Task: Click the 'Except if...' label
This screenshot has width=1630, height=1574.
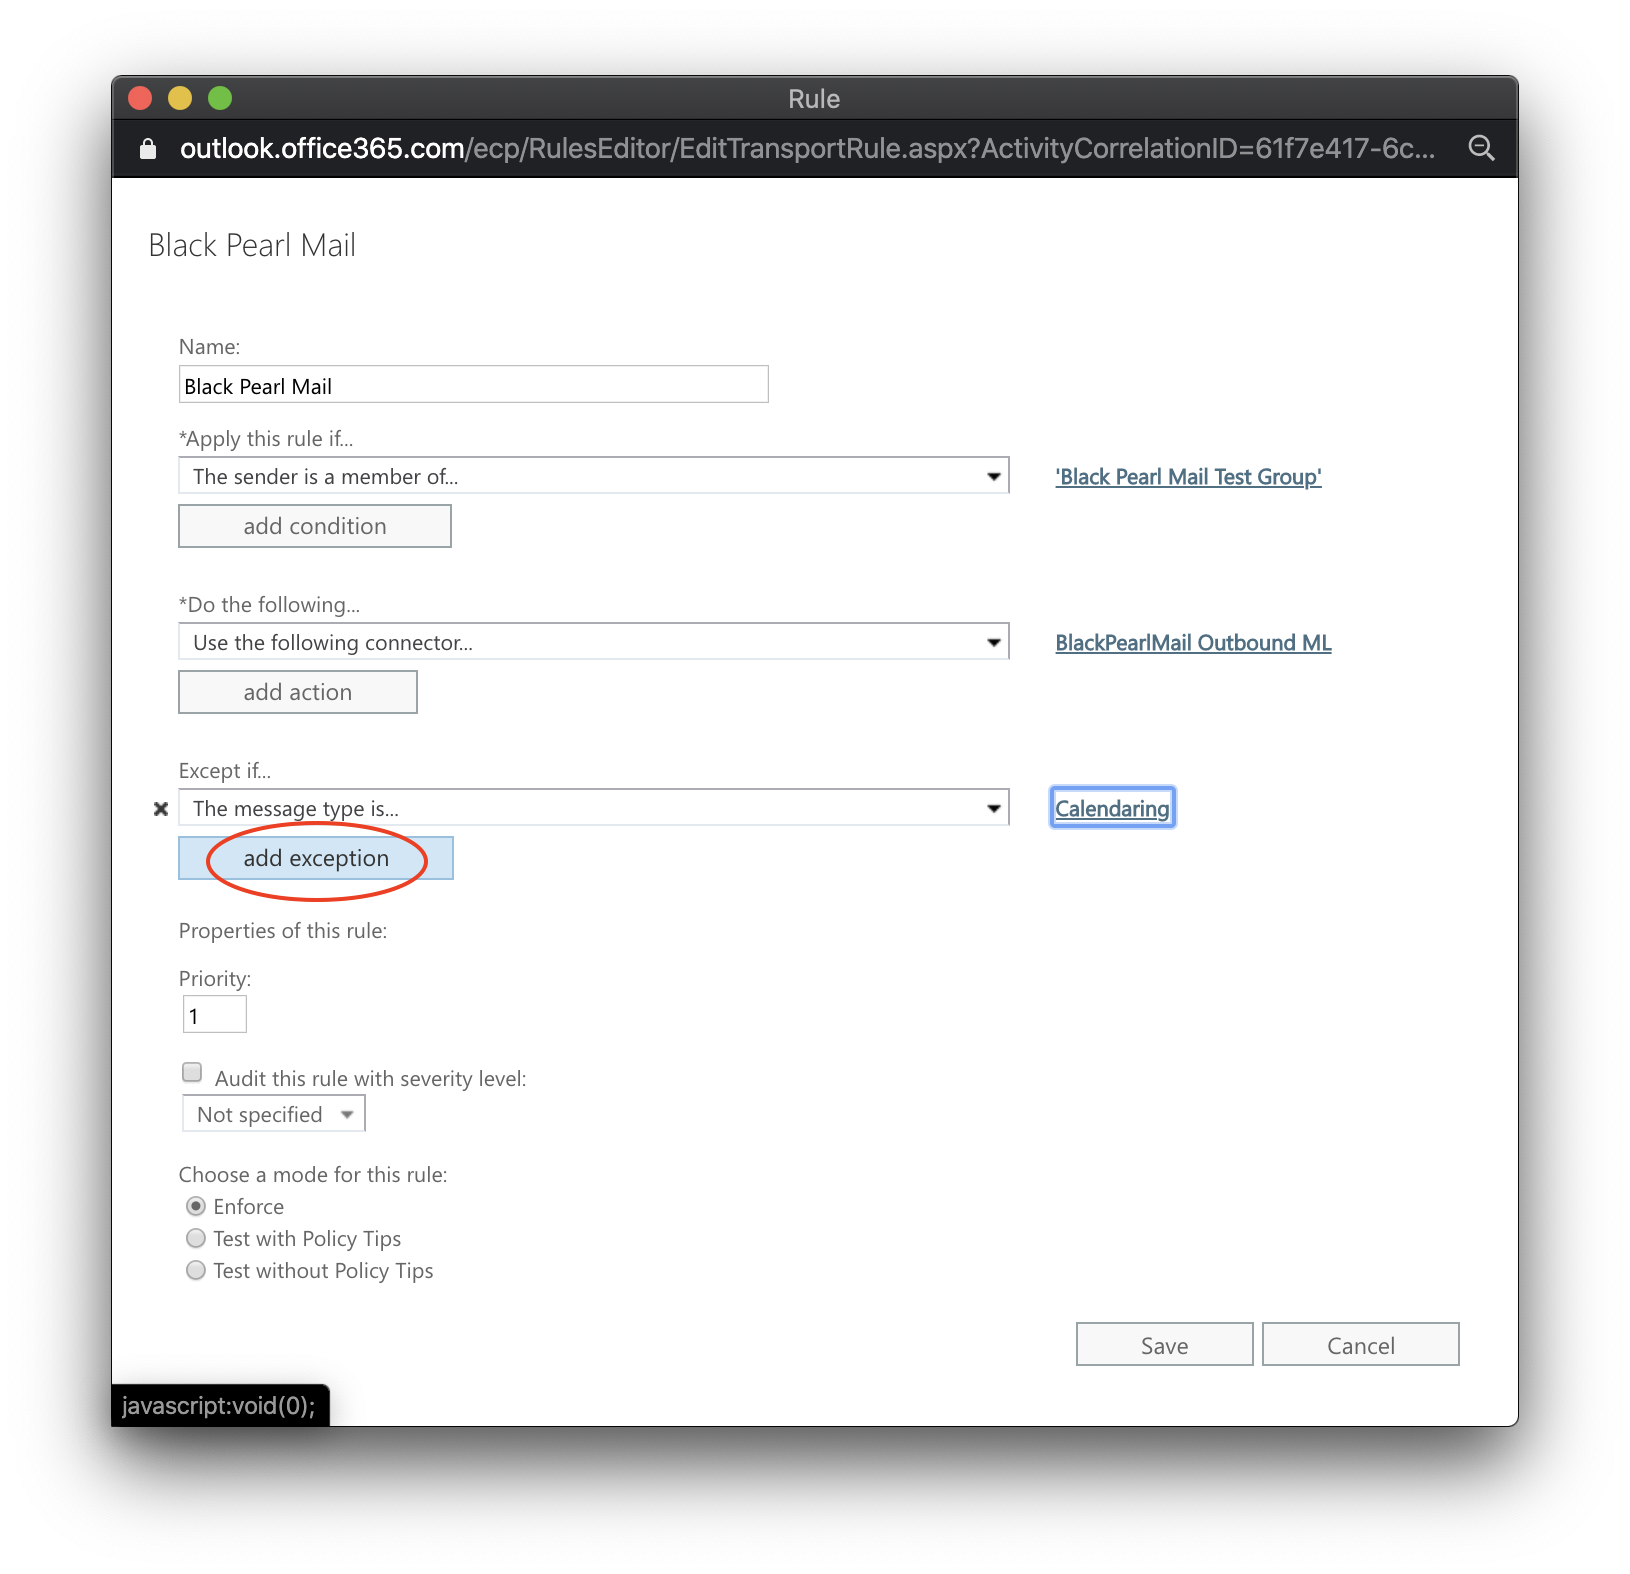Action: pos(225,771)
